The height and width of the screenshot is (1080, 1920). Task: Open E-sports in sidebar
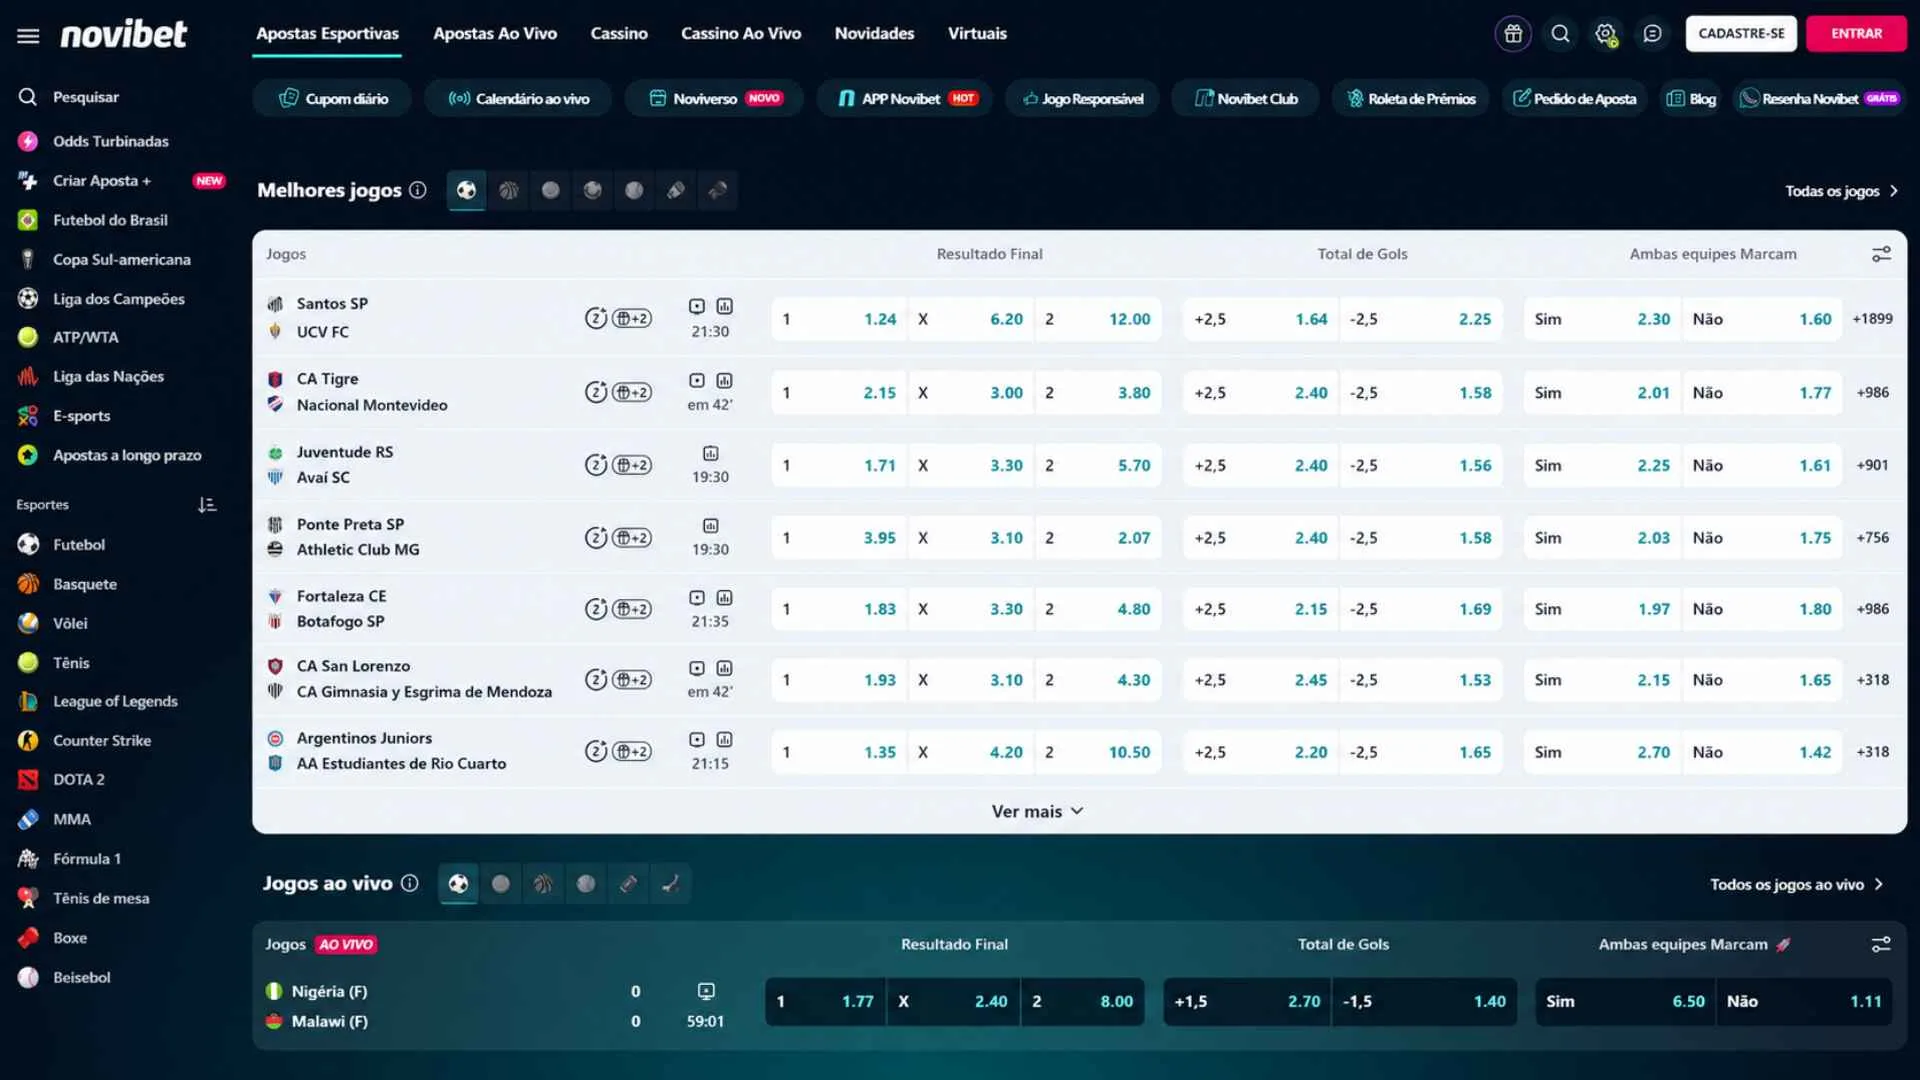point(81,416)
